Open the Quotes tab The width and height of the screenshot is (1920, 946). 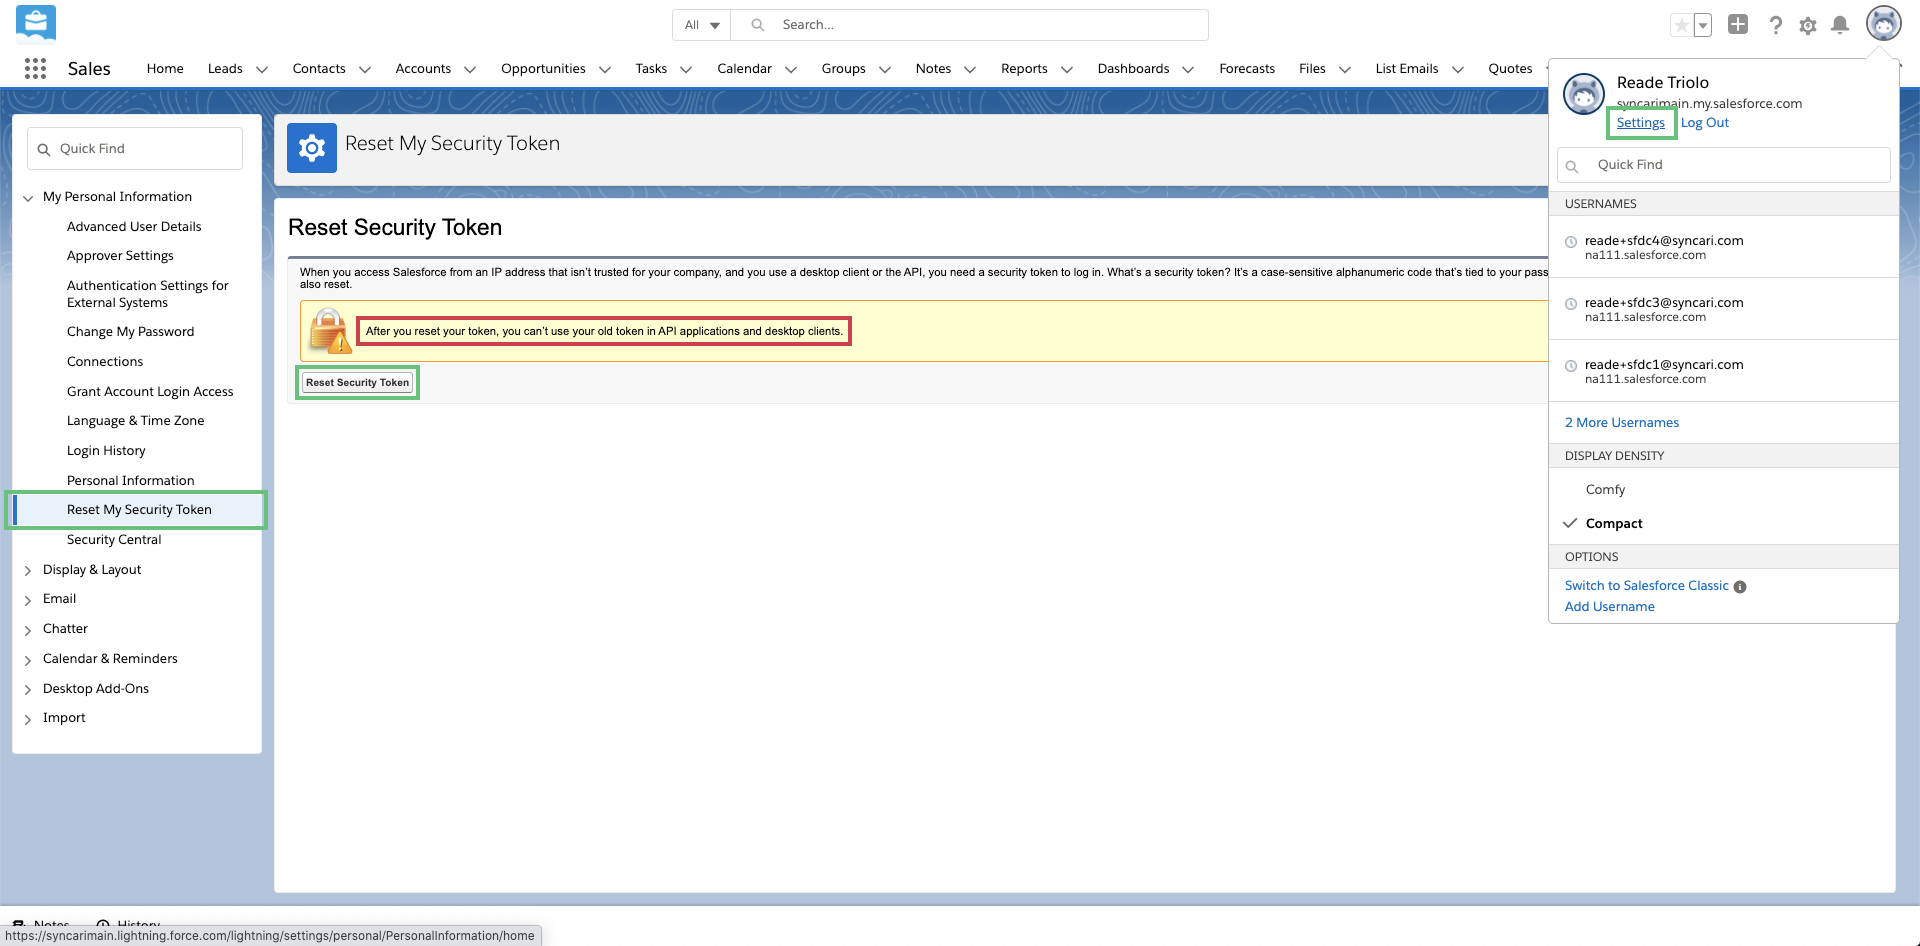(1510, 69)
